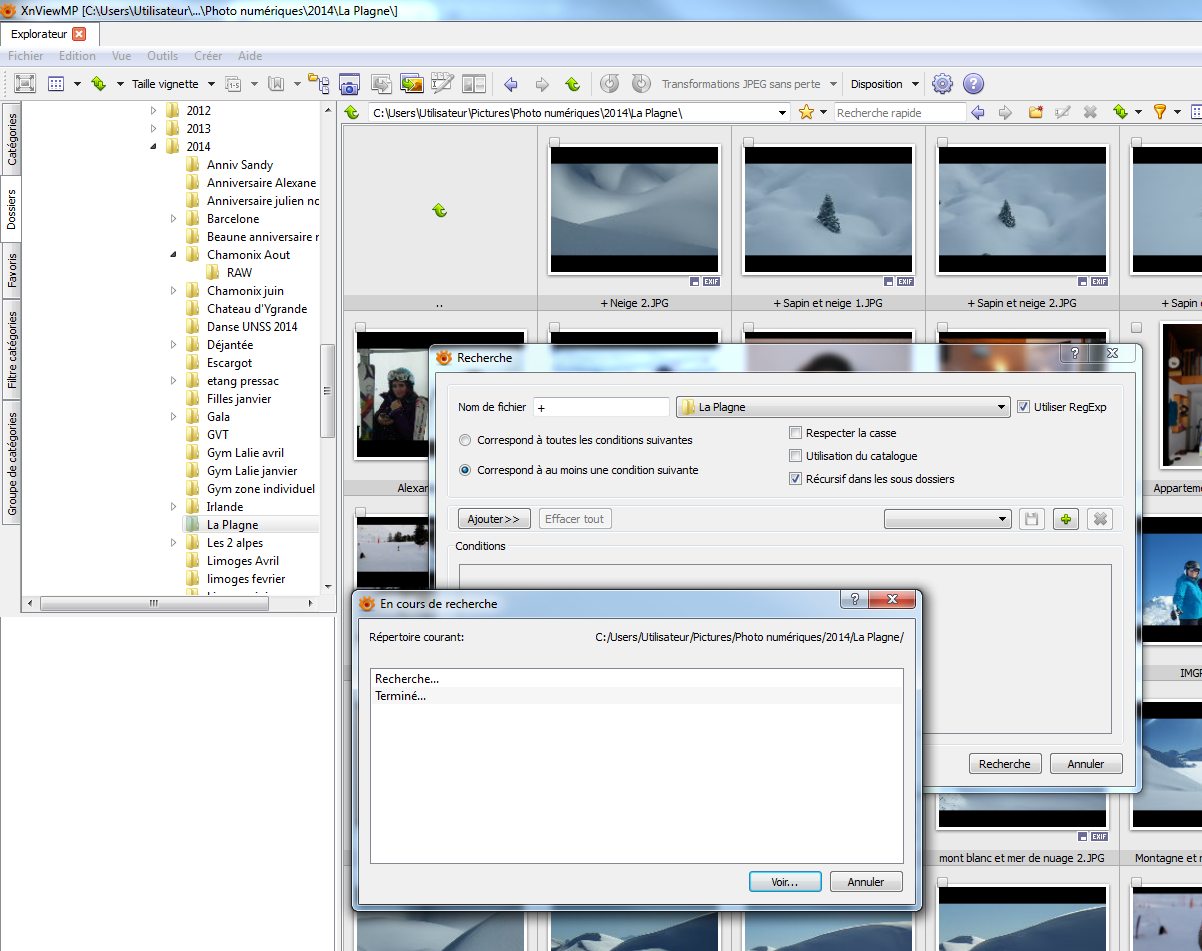Click the green parent folder arrow by address bar

(x=352, y=112)
